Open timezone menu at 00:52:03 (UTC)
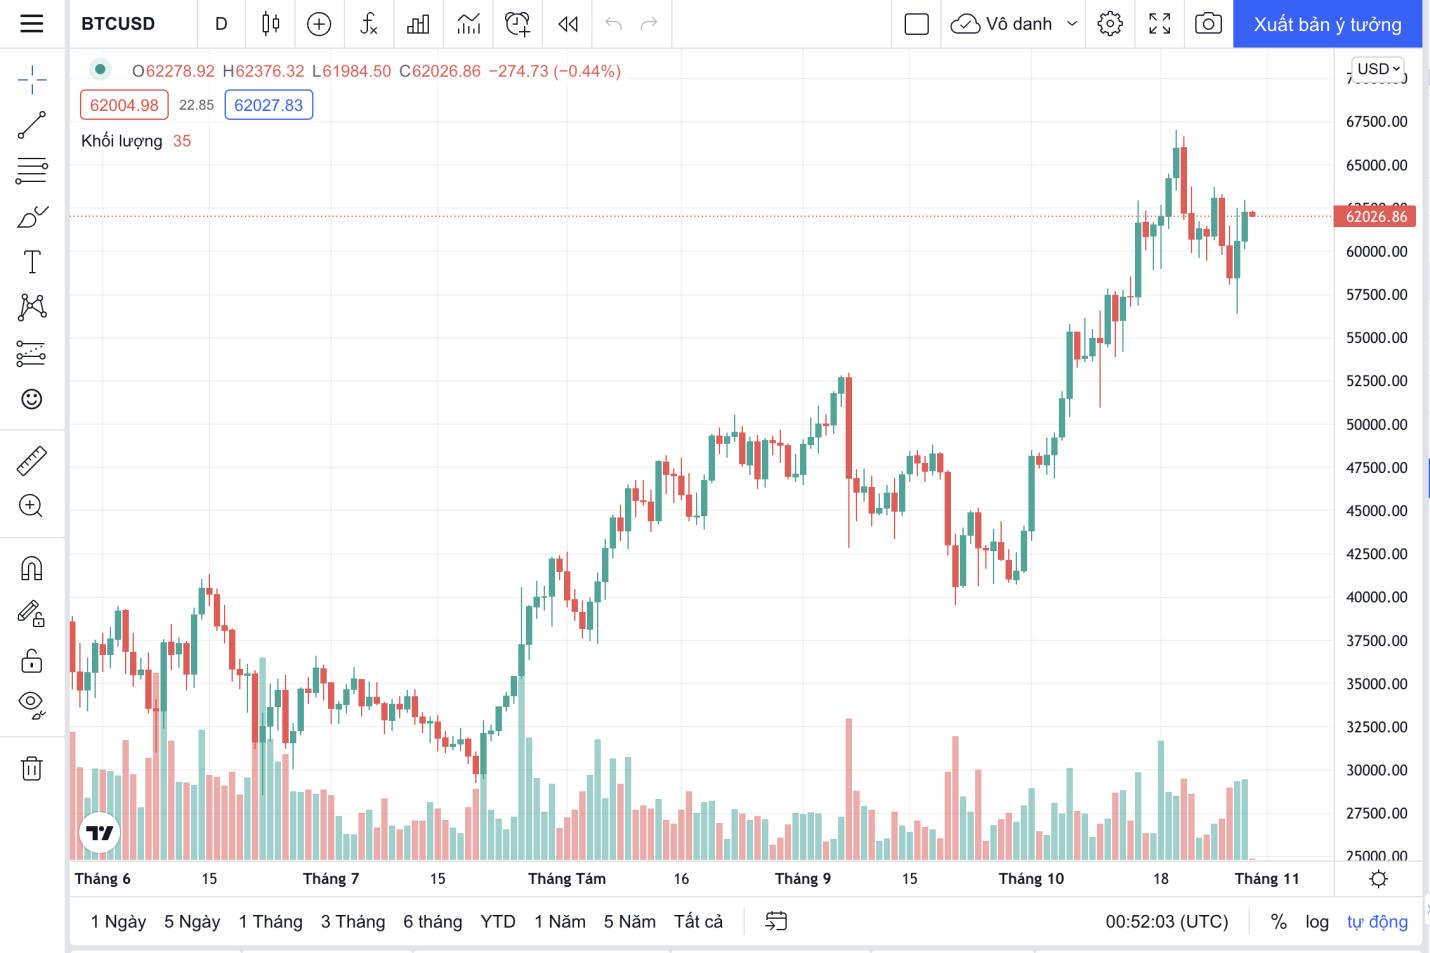1430x953 pixels. click(x=1167, y=921)
